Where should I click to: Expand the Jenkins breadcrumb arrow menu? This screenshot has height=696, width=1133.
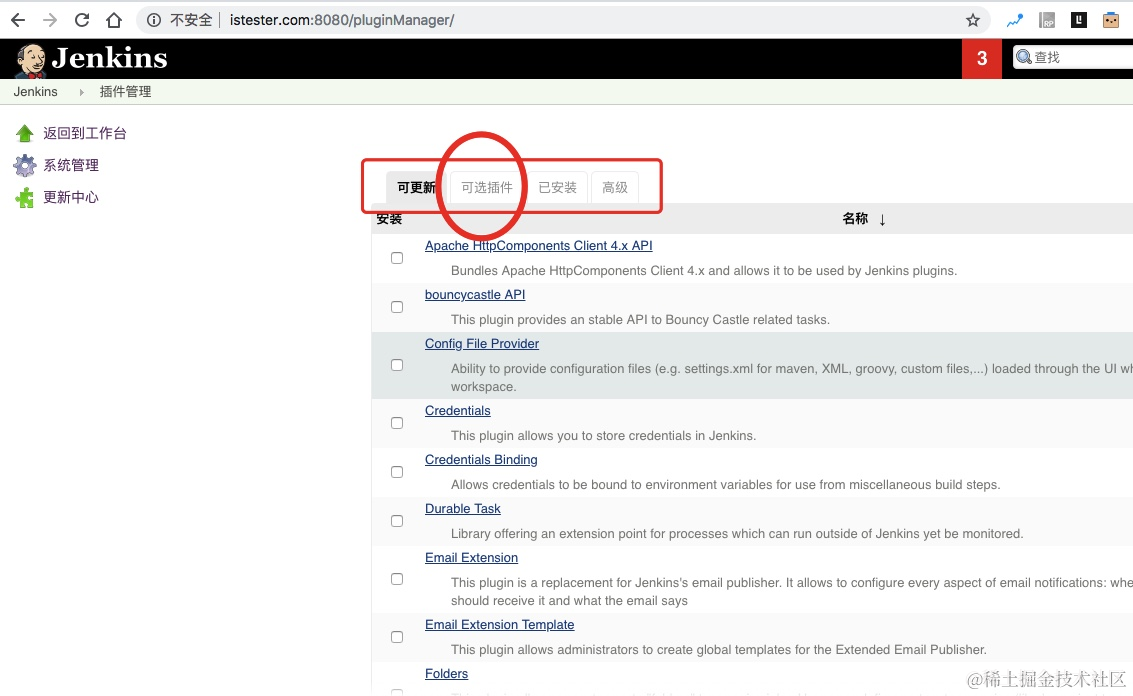pos(82,92)
